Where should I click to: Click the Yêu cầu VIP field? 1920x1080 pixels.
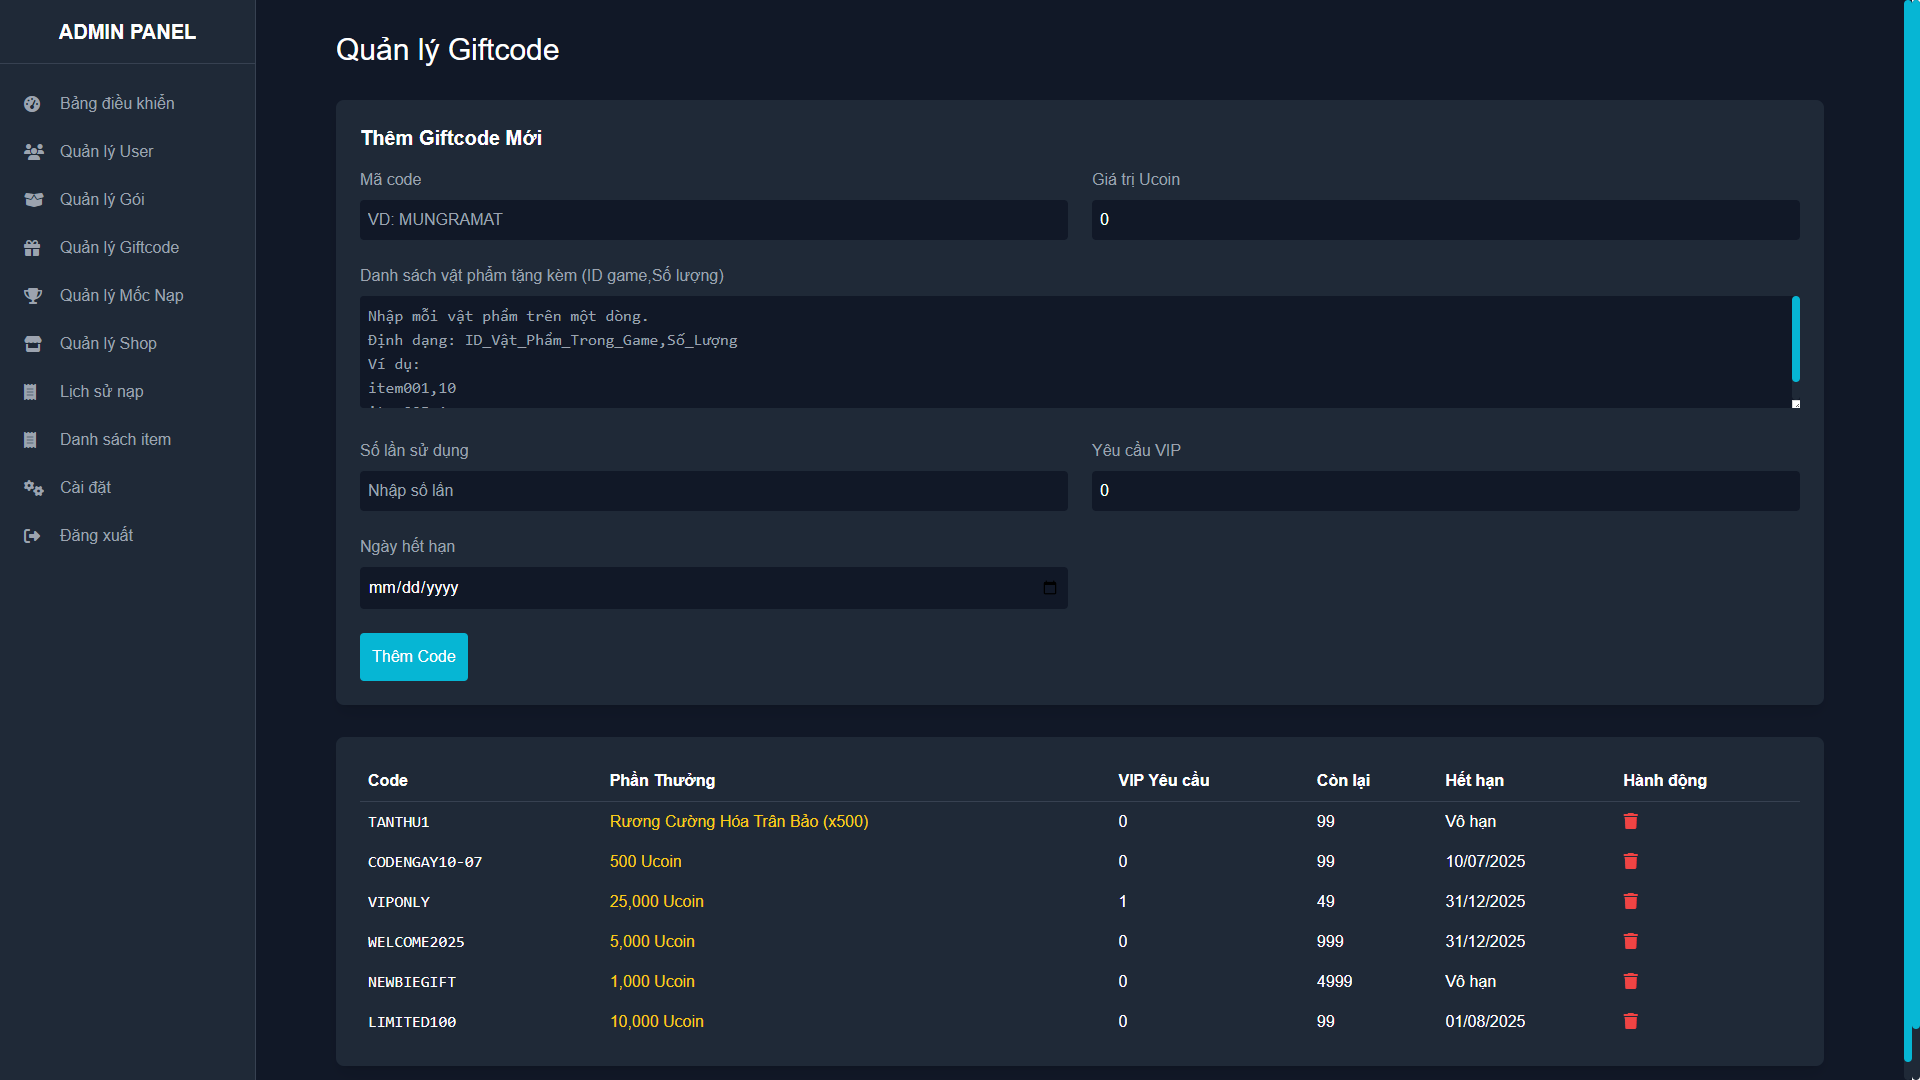click(x=1445, y=491)
